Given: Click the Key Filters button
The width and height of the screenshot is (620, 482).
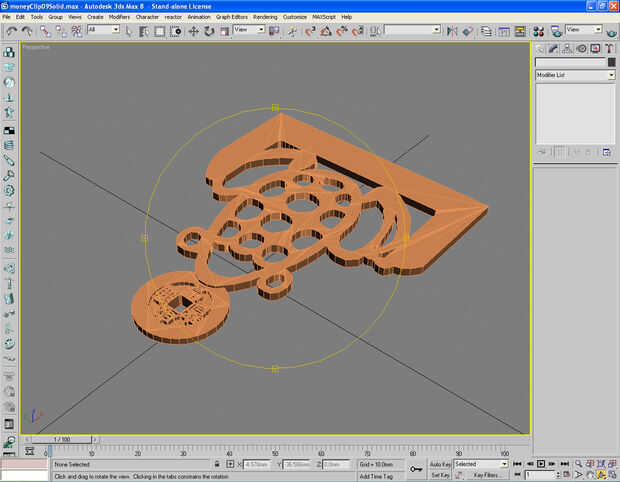Looking at the screenshot, I should point(486,475).
